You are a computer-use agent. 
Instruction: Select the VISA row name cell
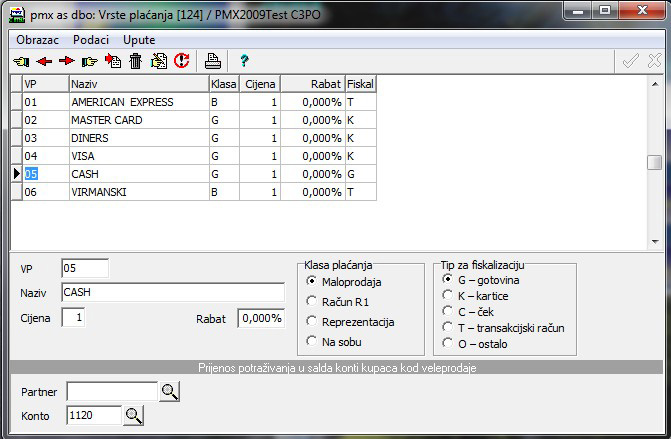139,156
